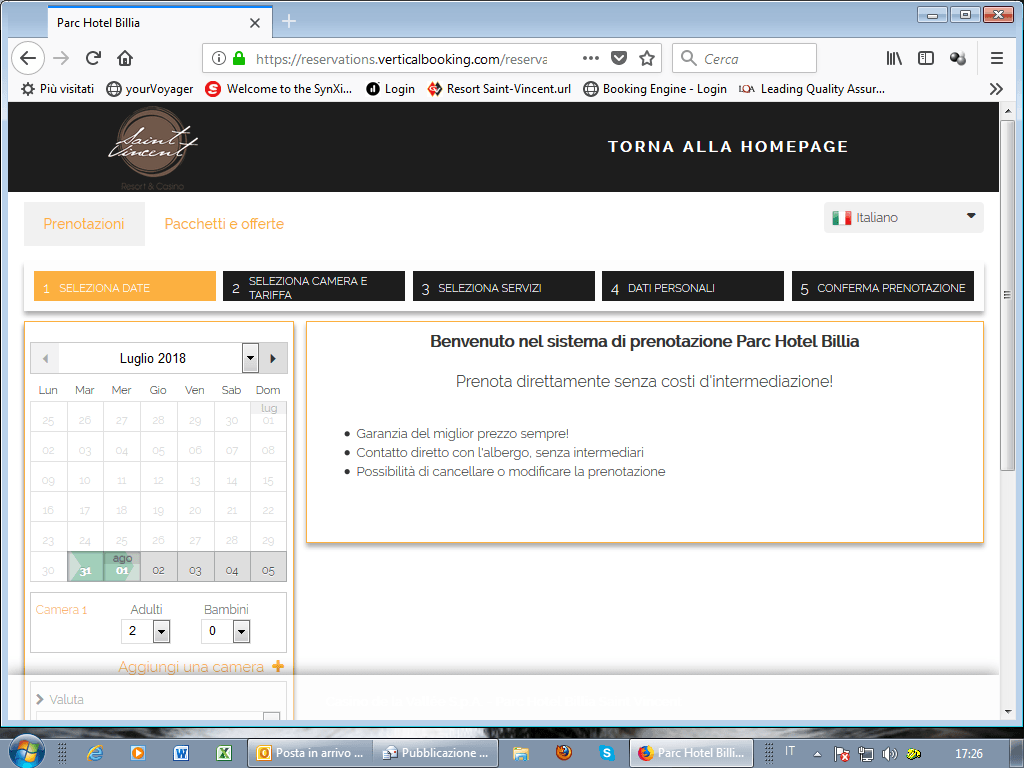Open Pubblicazione taskbar window
This screenshot has width=1024, height=768.
click(436, 753)
